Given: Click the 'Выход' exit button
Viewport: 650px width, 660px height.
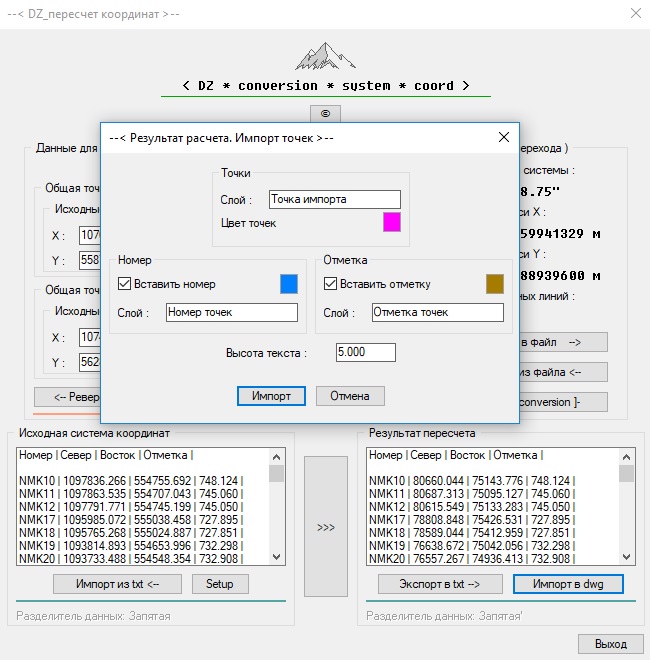Looking at the screenshot, I should click(610, 643).
